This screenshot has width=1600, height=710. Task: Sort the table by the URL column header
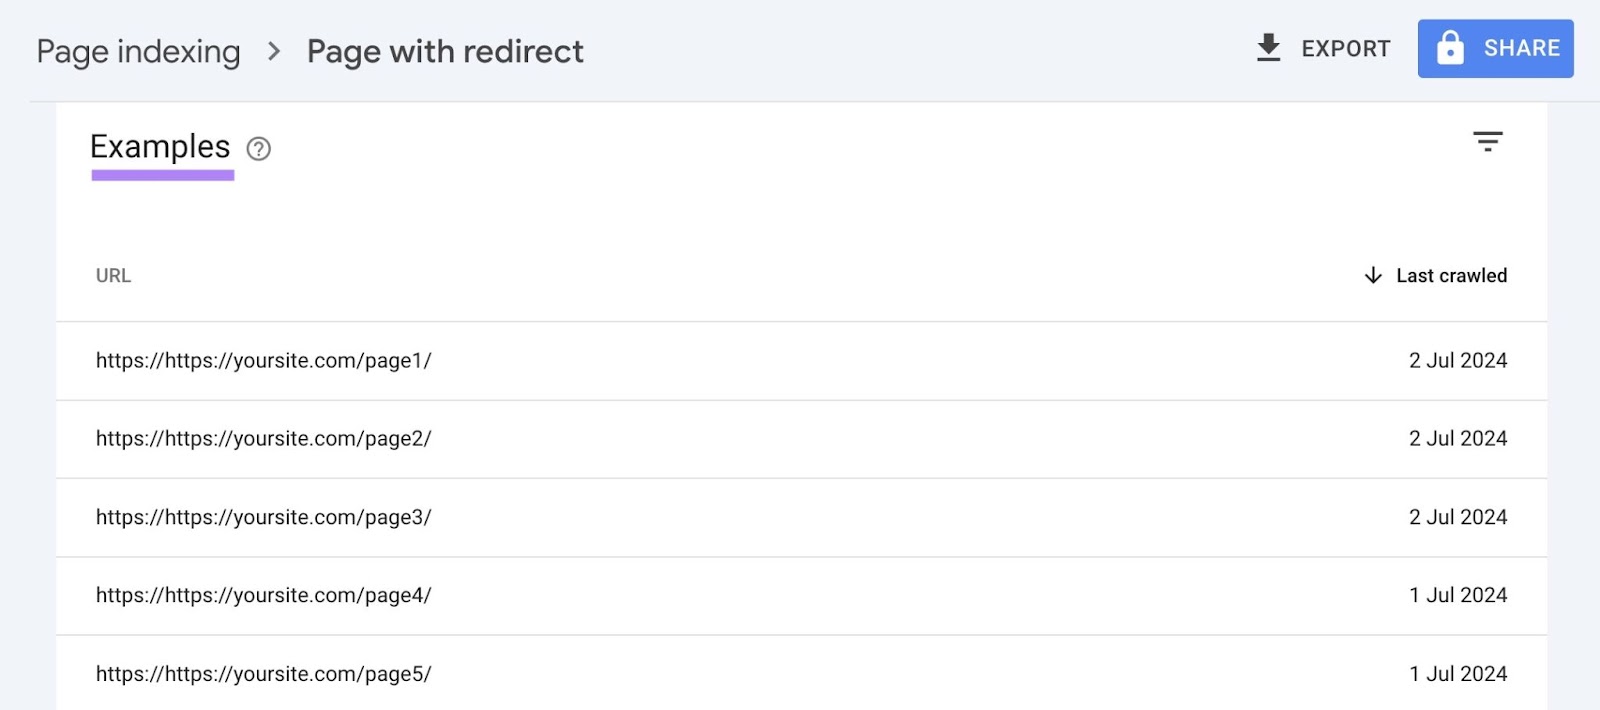pos(113,275)
